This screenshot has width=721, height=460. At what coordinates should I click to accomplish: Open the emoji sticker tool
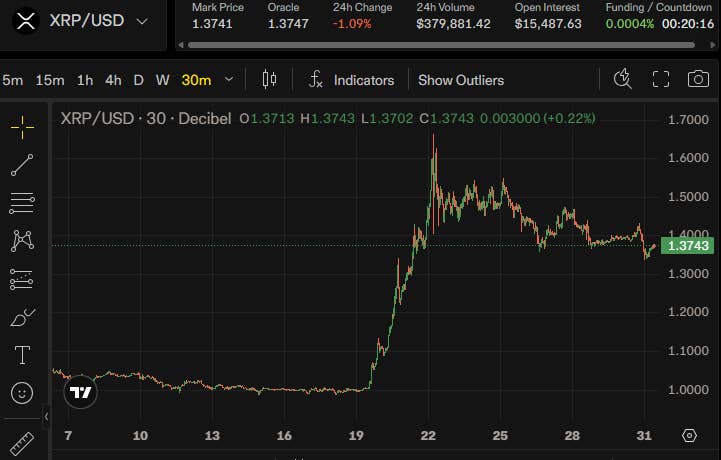click(x=22, y=393)
